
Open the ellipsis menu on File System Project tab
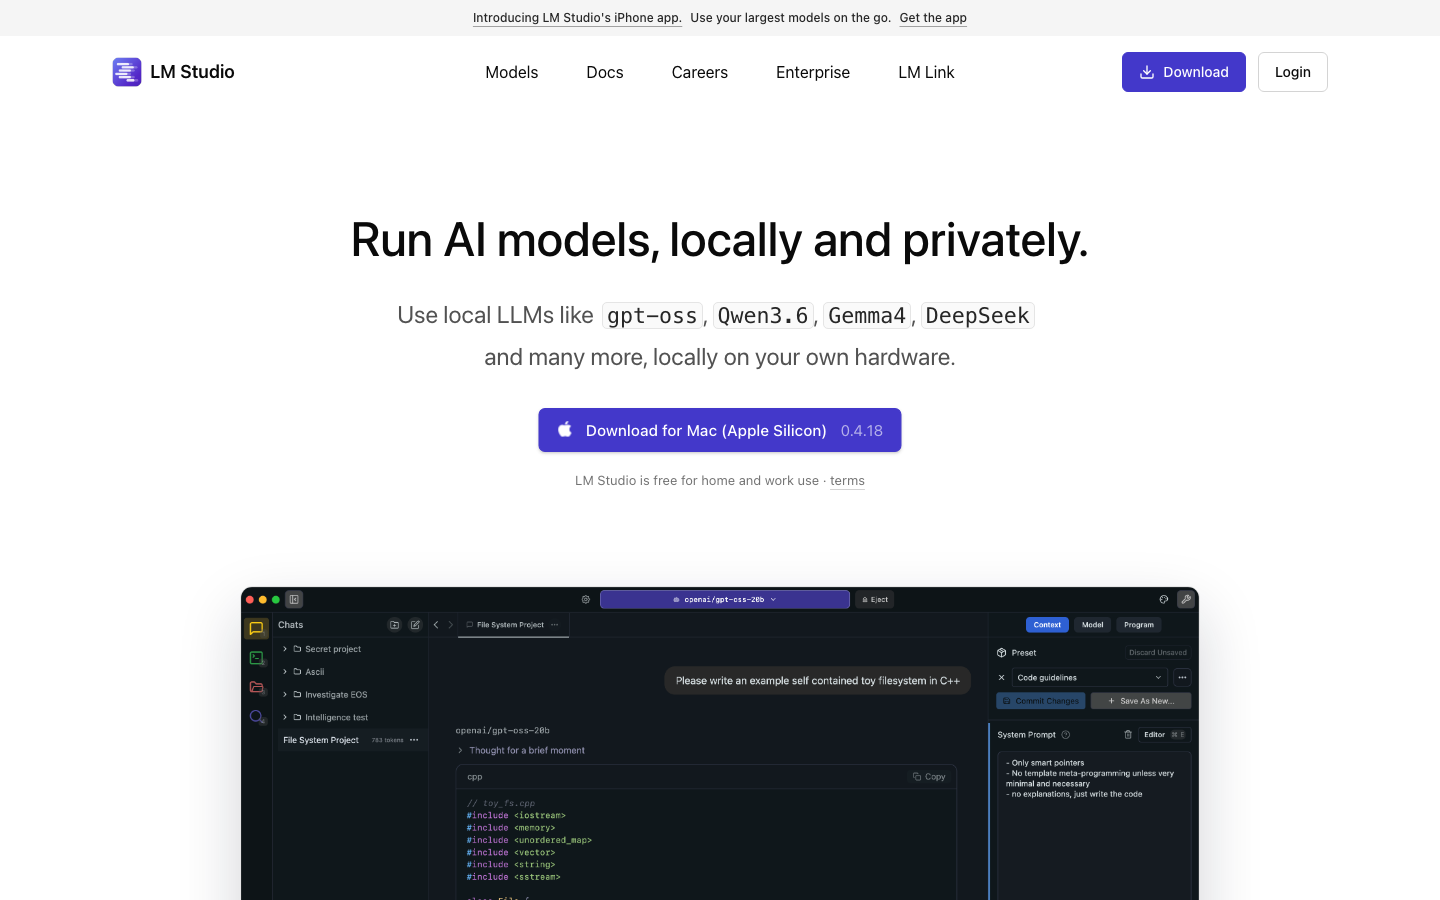coord(554,625)
